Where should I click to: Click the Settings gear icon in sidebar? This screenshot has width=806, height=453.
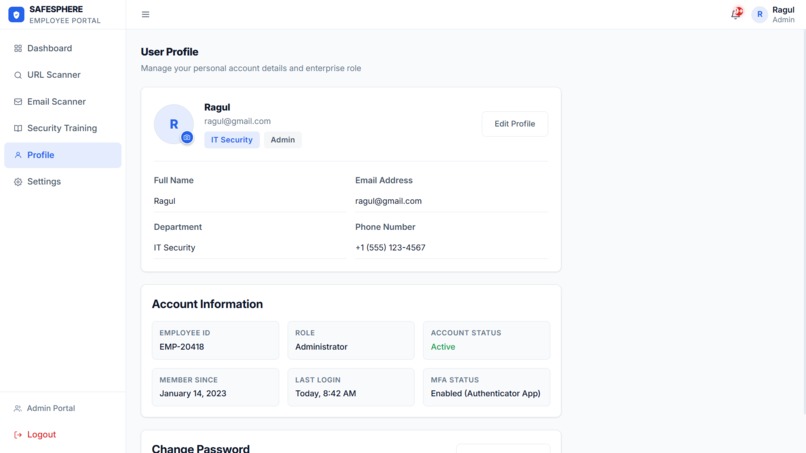point(18,182)
